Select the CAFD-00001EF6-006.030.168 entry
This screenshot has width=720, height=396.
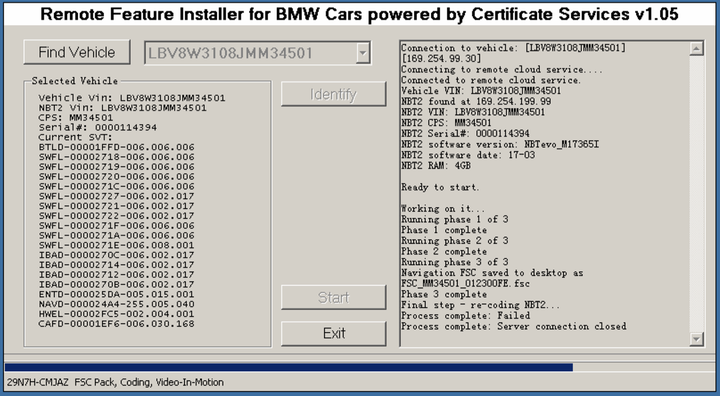tap(116, 323)
